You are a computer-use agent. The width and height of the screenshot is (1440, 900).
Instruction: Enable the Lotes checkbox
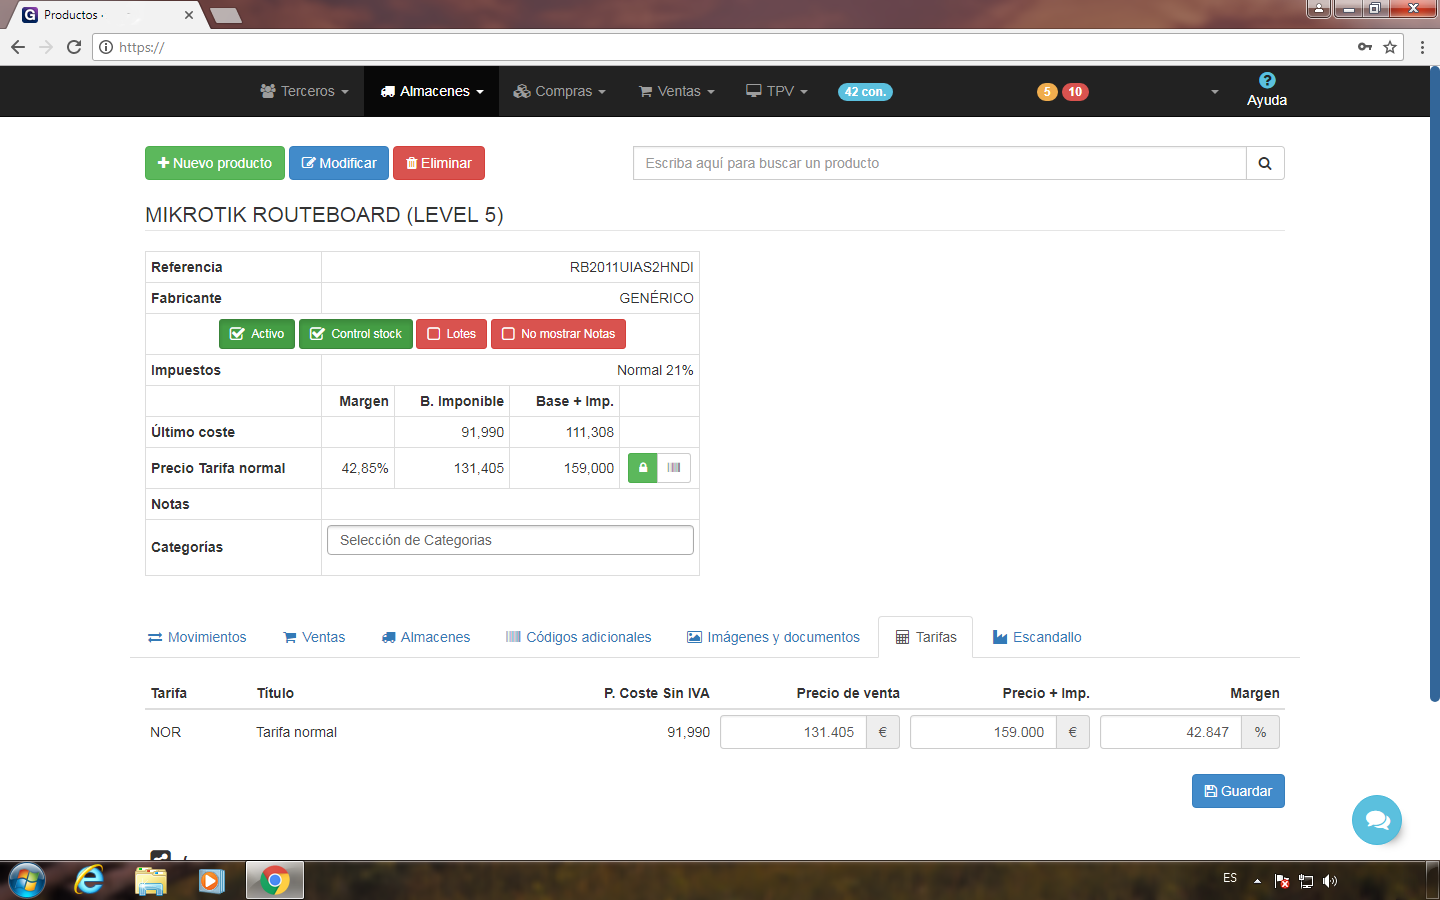(451, 334)
